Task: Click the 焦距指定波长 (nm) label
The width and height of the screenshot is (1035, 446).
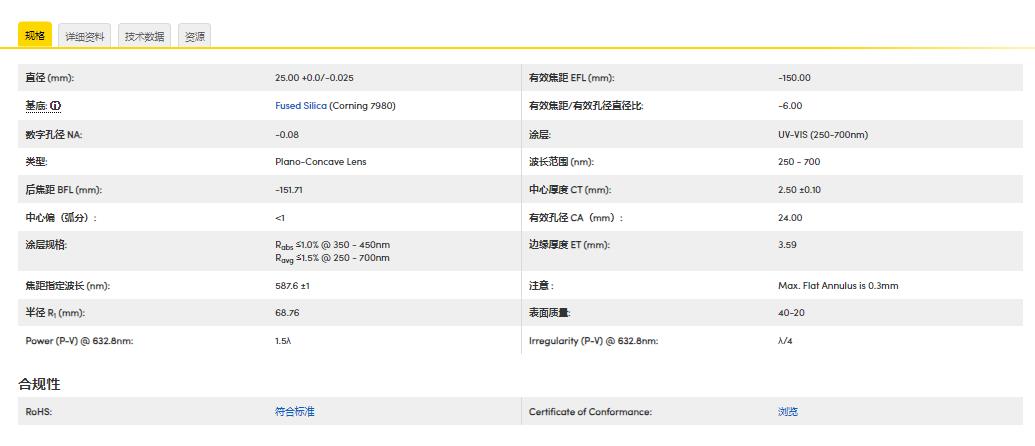Action: 67,286
